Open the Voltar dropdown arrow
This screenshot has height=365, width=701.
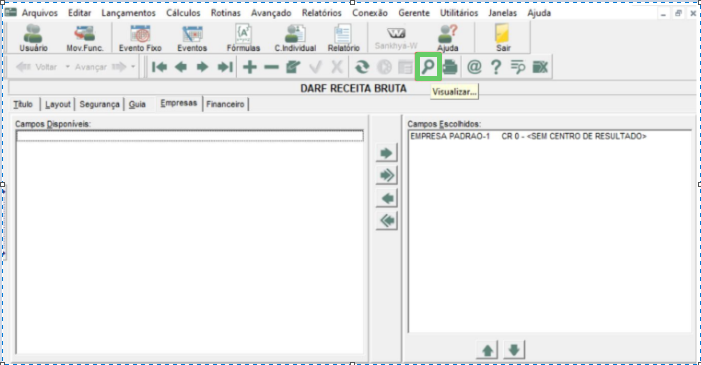[68, 67]
